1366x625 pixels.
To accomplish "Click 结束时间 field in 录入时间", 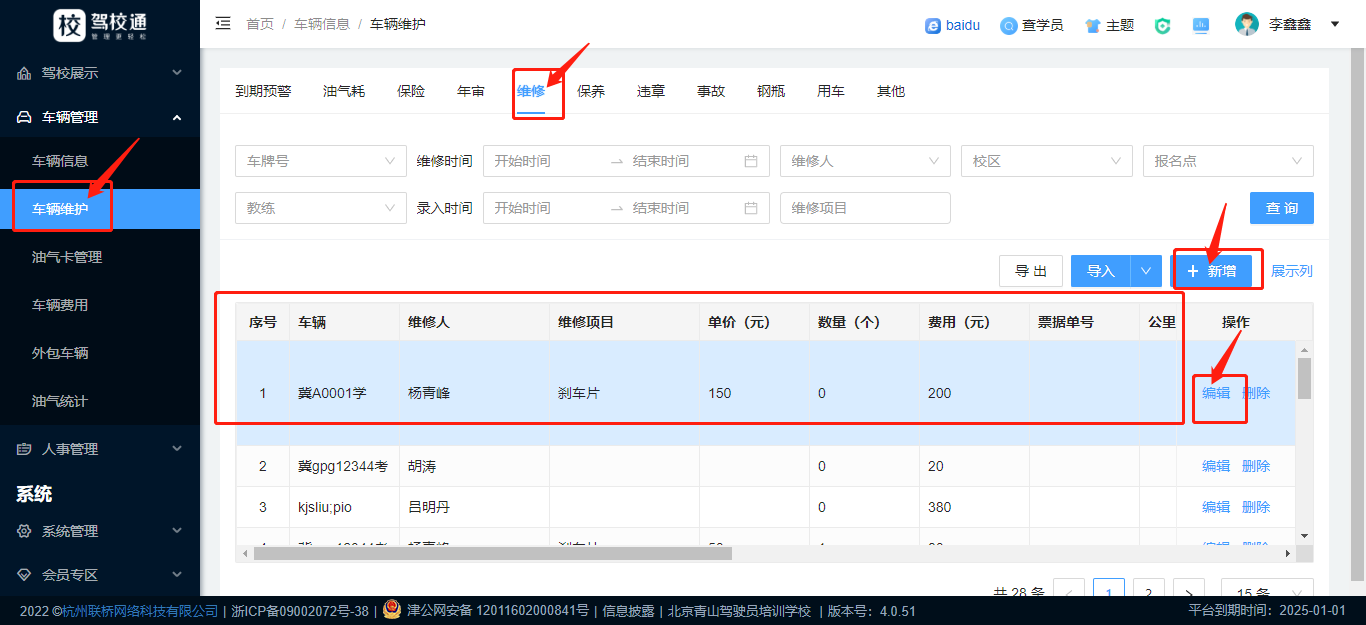I will click(x=685, y=208).
